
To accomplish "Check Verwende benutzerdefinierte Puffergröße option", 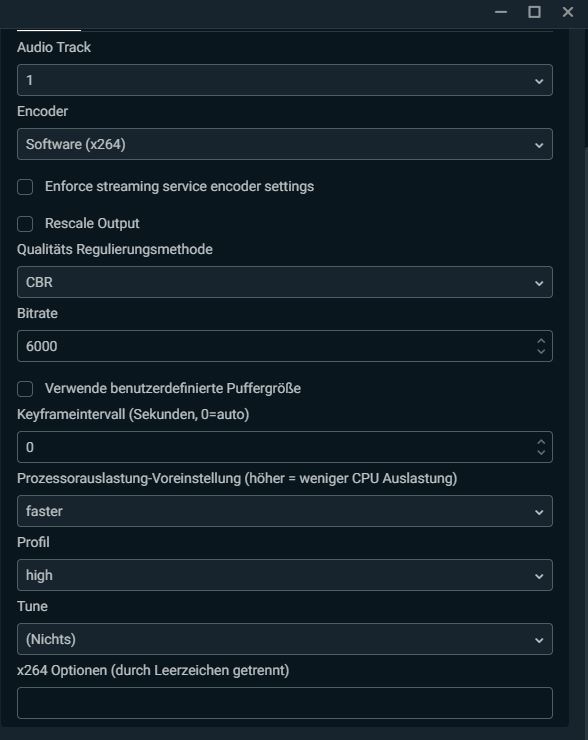I will pos(25,389).
